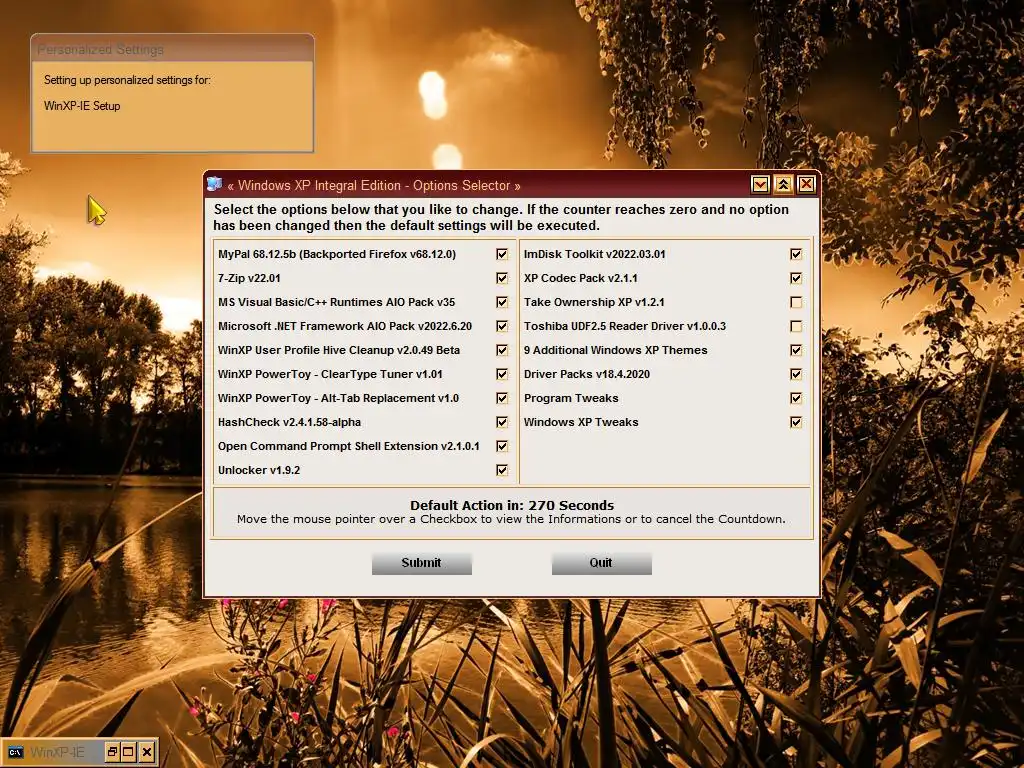Click the '9 Additional Windows XP Themes' label

[x=615, y=350]
